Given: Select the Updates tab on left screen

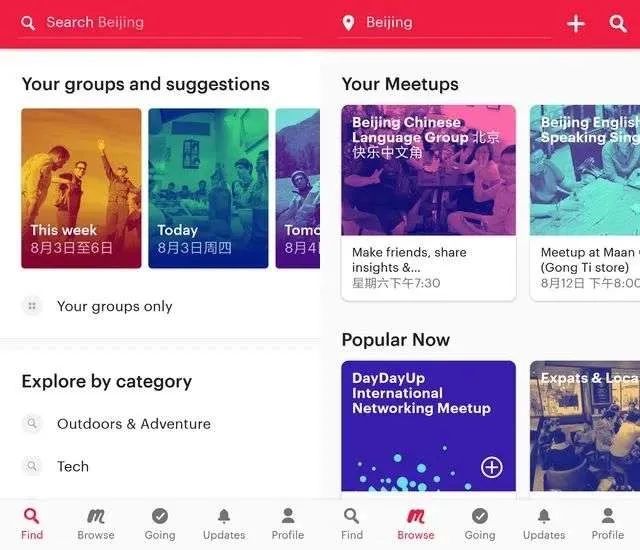Looking at the screenshot, I should click(224, 524).
